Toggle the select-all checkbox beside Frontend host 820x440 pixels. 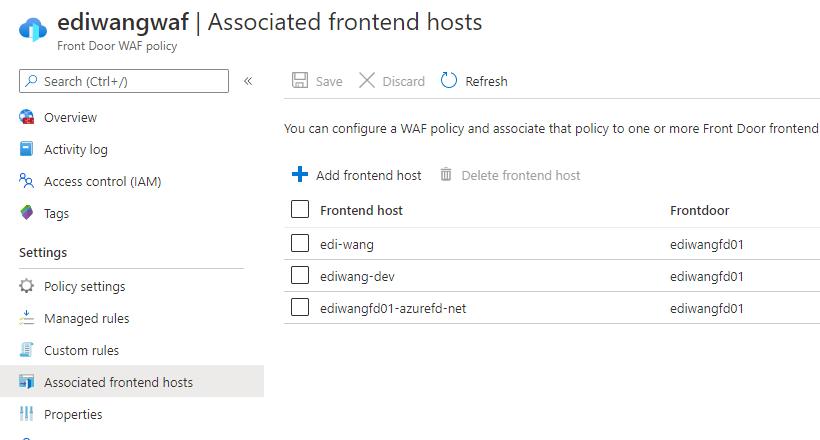tap(300, 209)
